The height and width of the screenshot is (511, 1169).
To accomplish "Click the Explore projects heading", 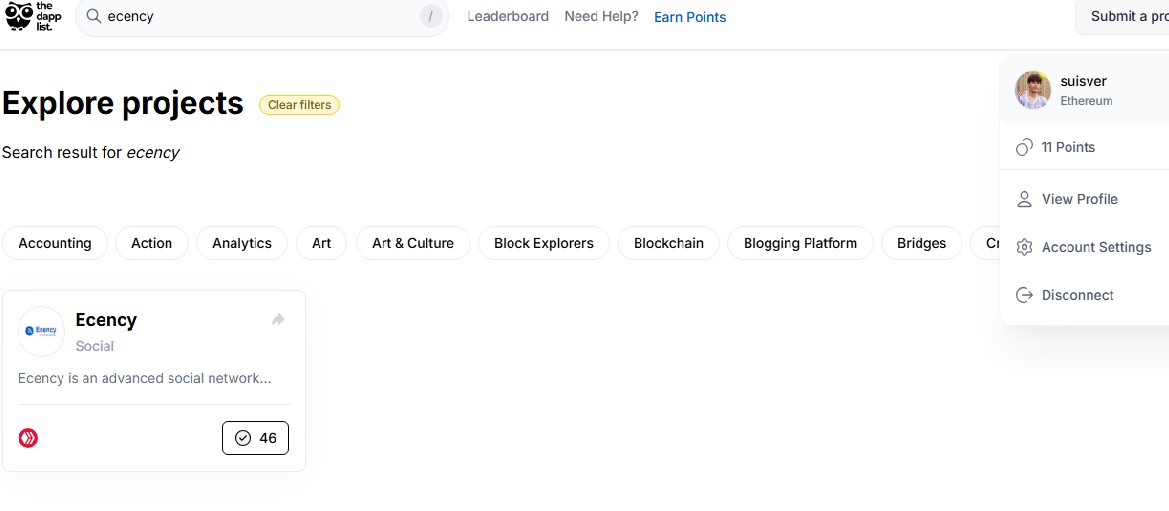I will [x=123, y=104].
